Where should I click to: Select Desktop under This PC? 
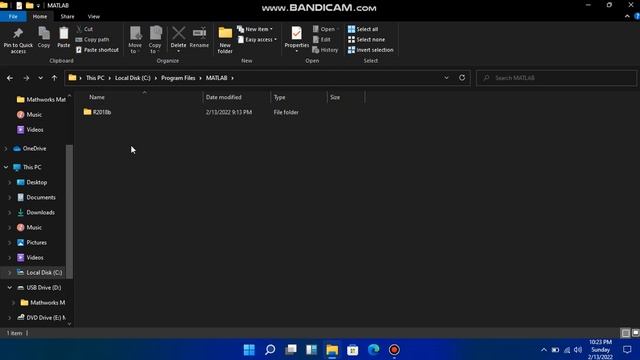[32, 182]
